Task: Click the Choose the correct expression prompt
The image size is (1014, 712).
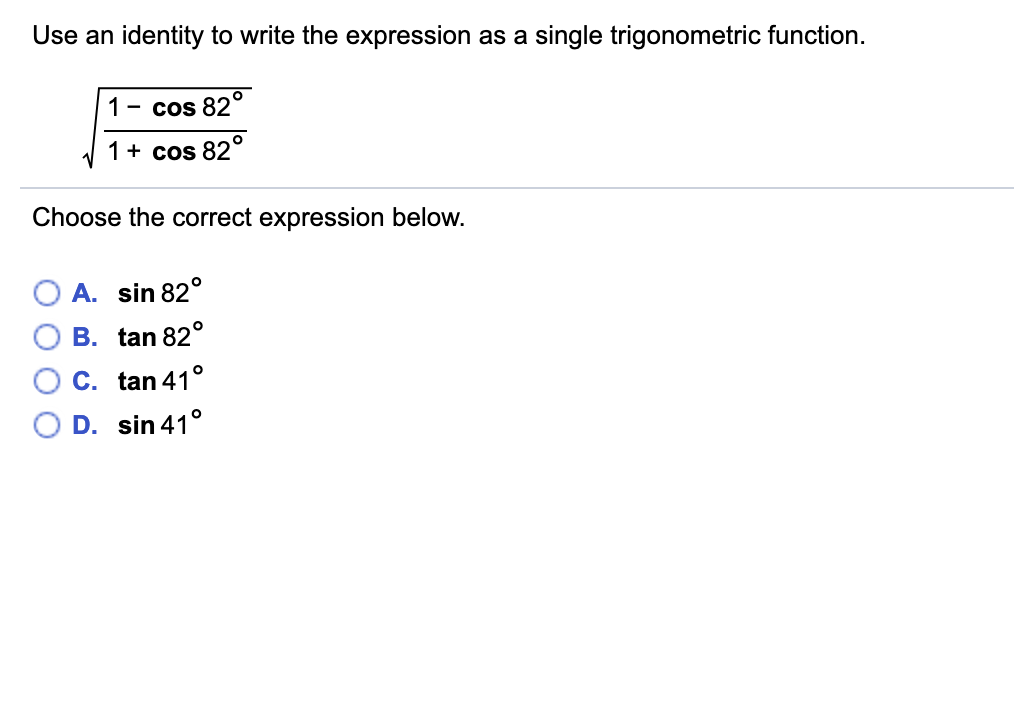Action: pyautogui.click(x=248, y=217)
